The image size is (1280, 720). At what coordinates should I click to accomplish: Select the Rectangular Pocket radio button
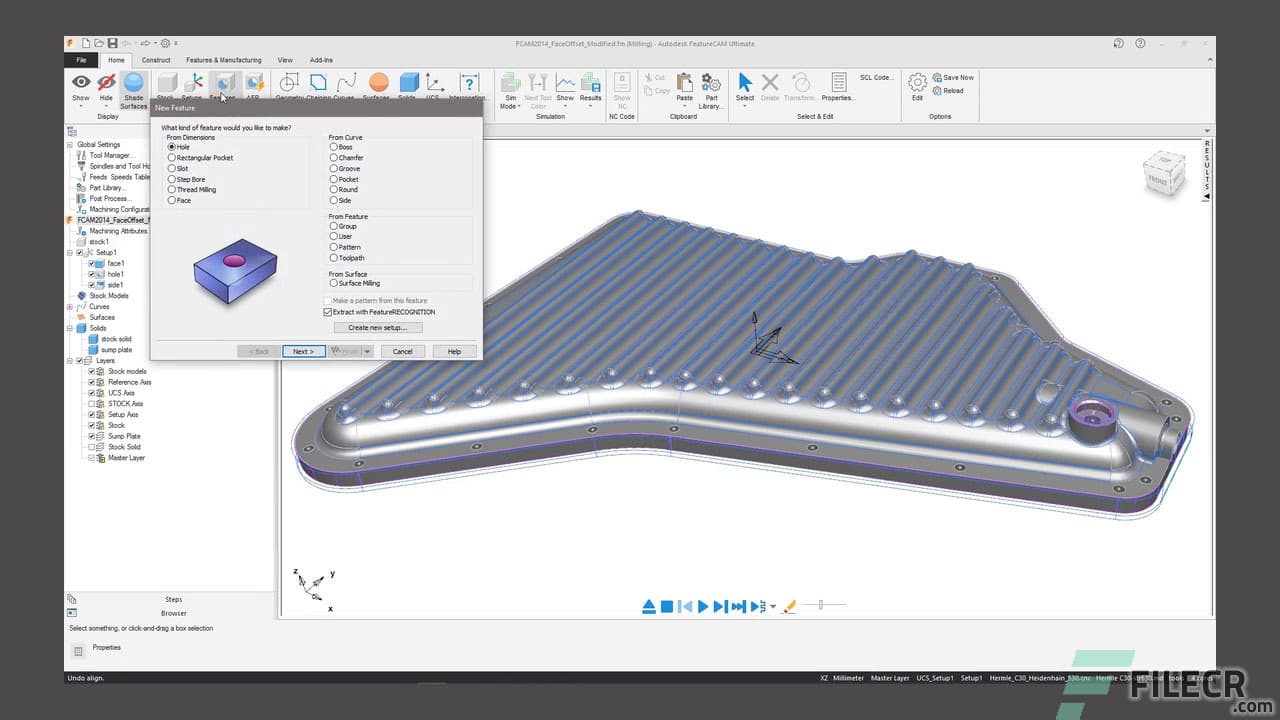[172, 158]
